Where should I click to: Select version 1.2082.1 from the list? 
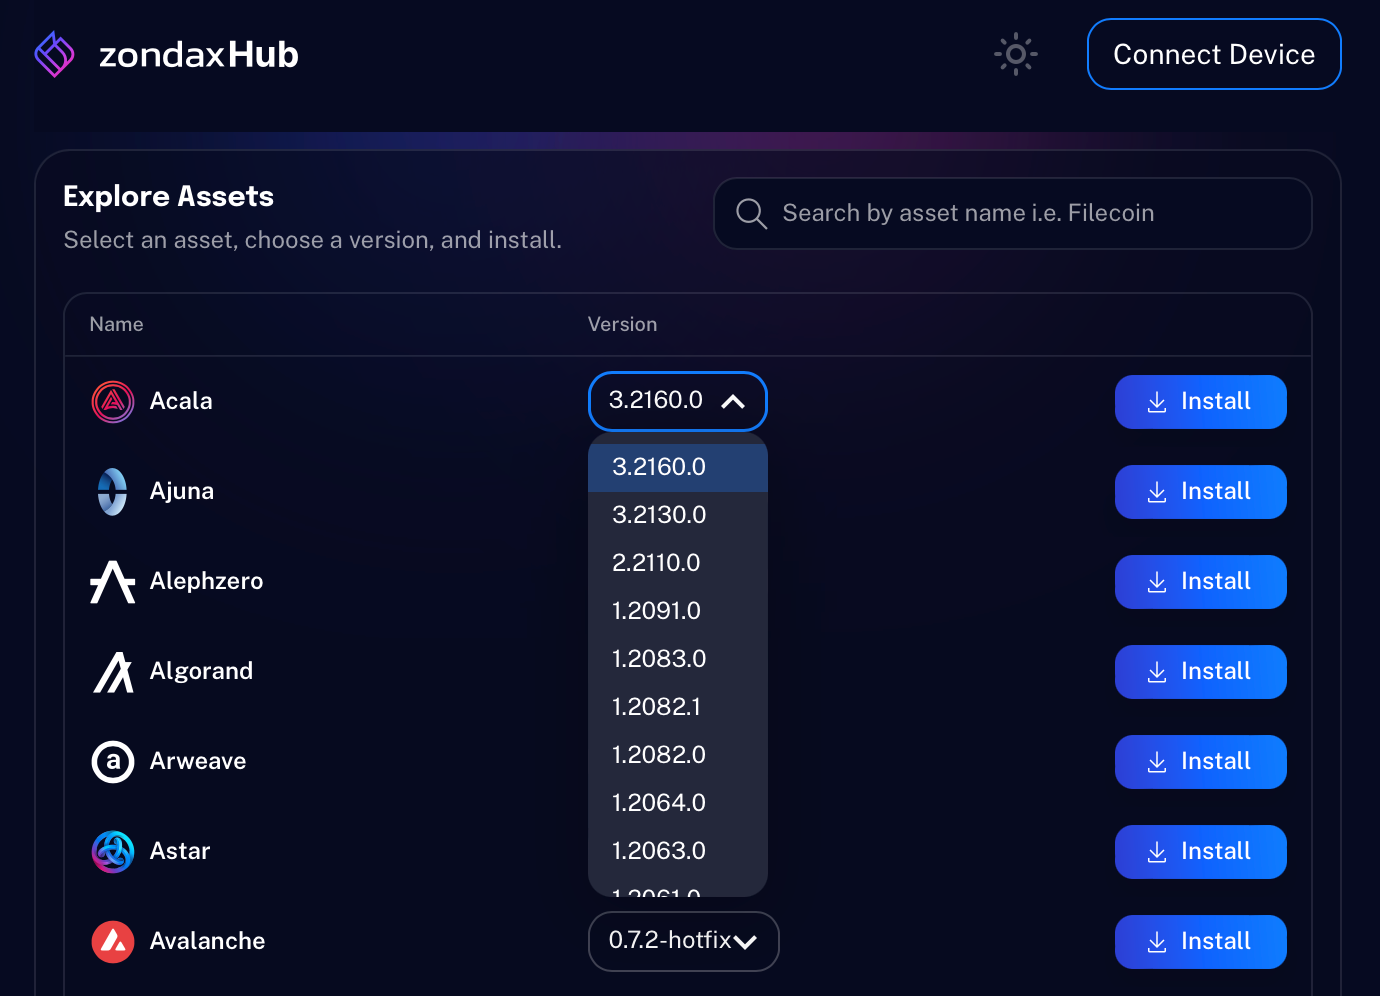[656, 707]
